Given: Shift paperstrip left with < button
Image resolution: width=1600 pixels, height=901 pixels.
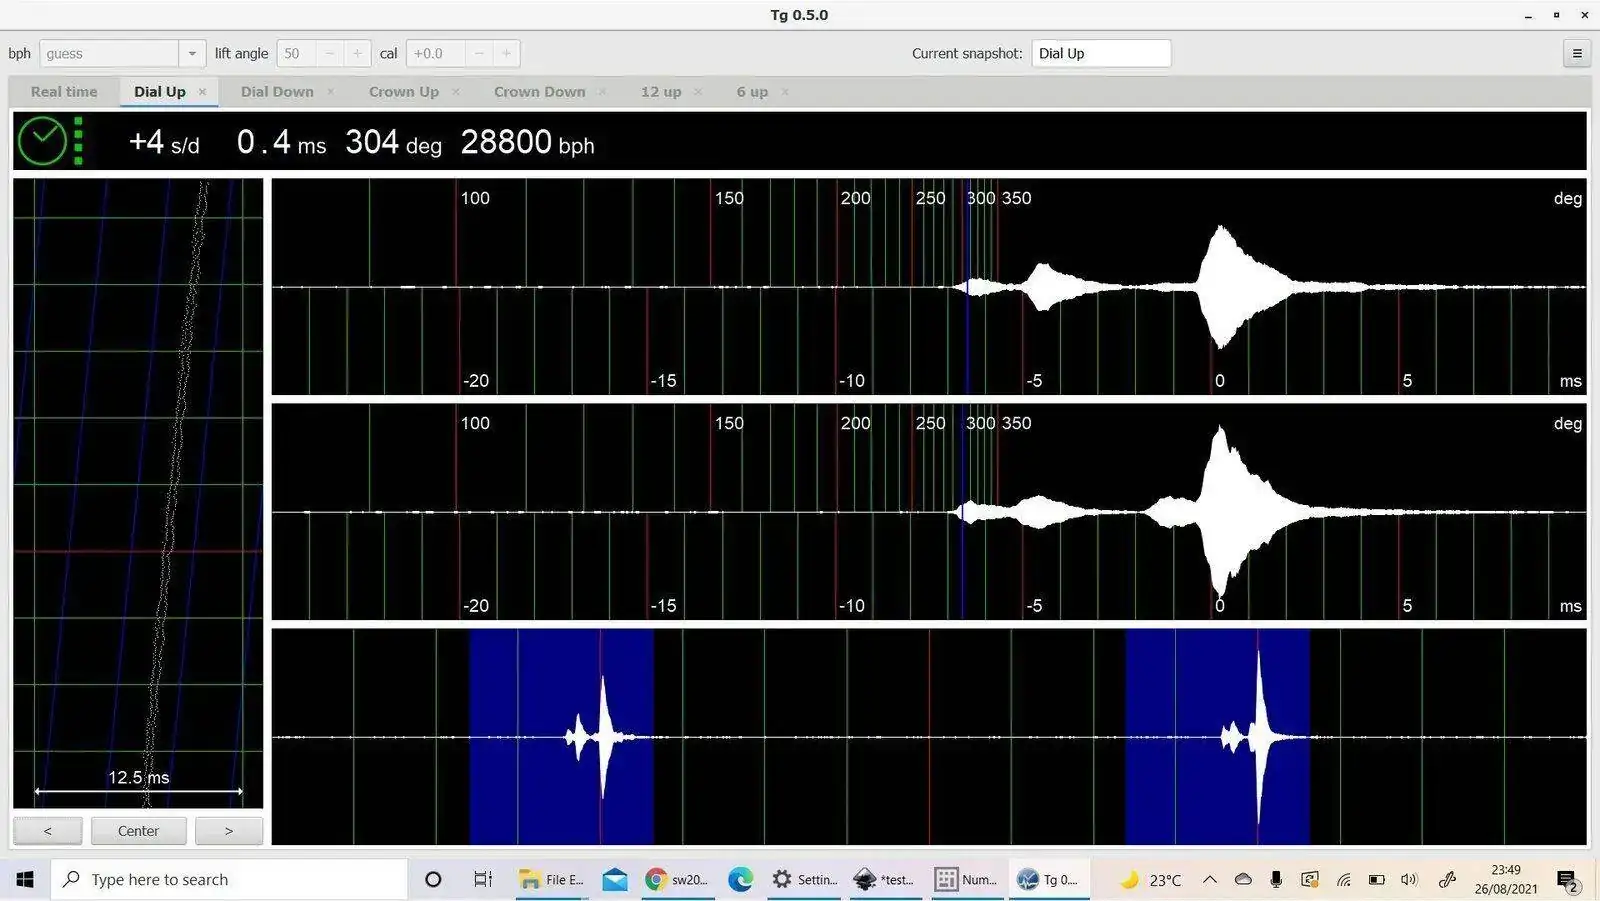Looking at the screenshot, I should click(x=48, y=831).
